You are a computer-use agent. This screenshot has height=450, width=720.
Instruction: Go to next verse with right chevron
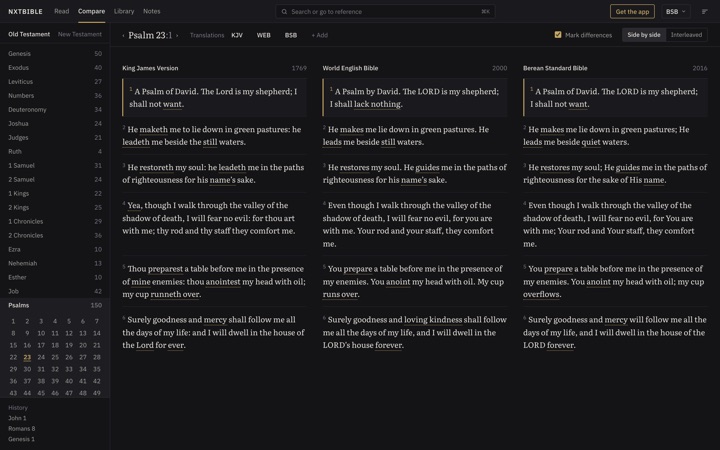pyautogui.click(x=177, y=35)
